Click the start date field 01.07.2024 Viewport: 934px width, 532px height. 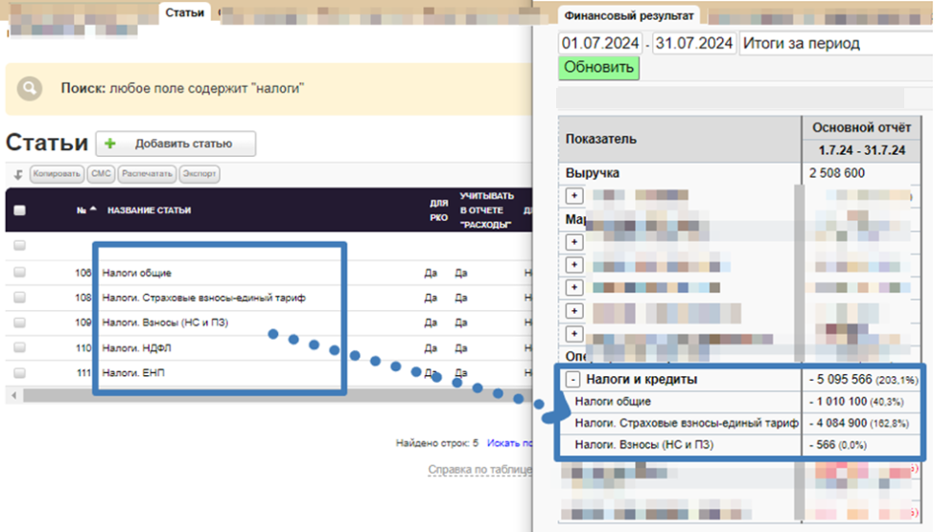point(600,43)
